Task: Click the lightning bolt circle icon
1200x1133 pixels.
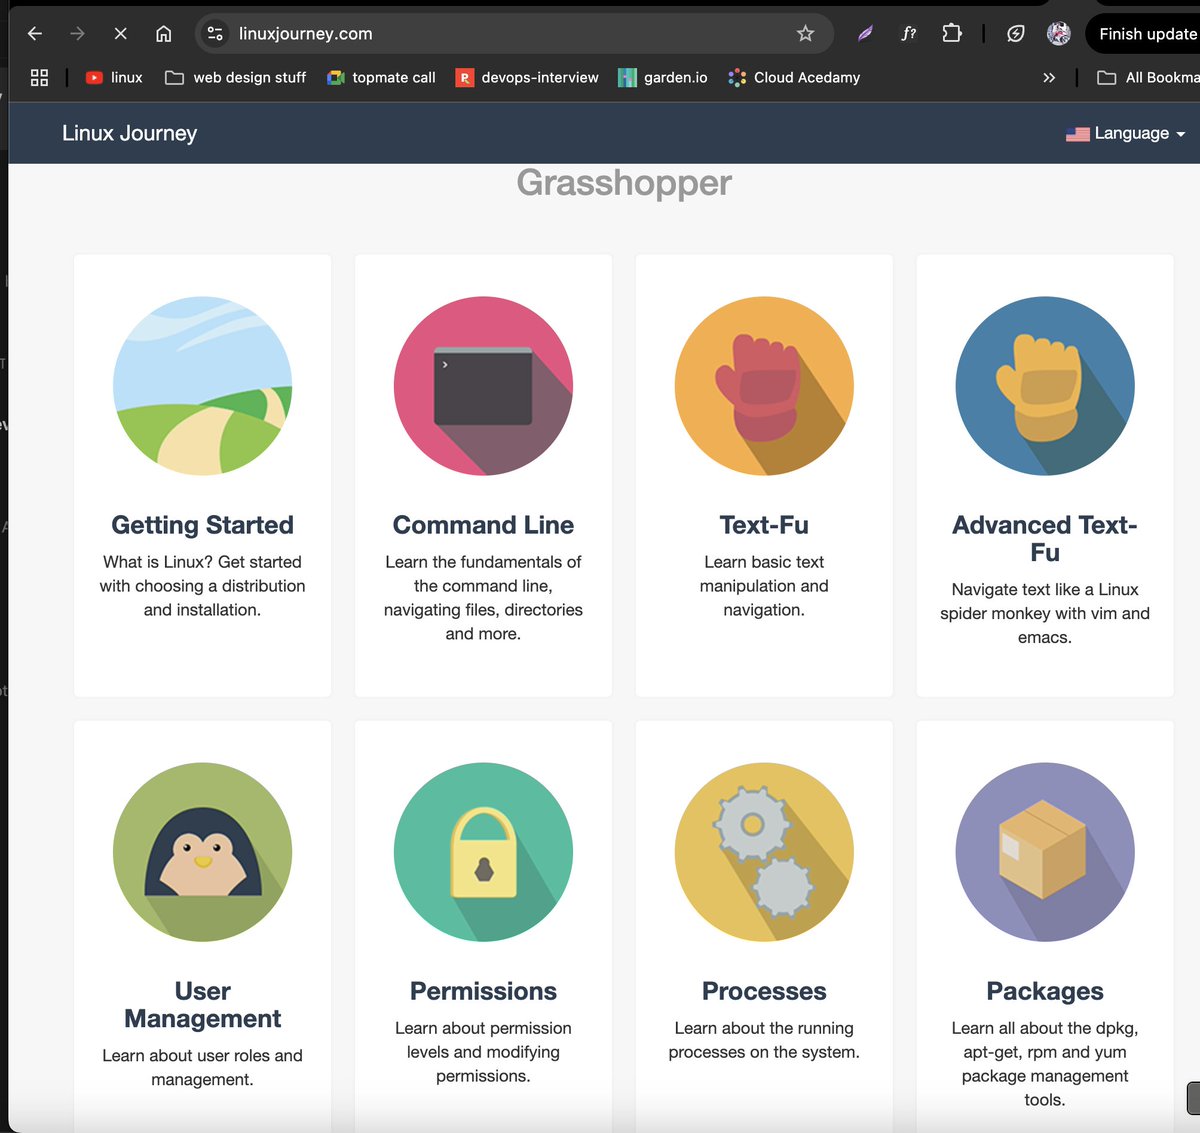Action: tap(1015, 34)
